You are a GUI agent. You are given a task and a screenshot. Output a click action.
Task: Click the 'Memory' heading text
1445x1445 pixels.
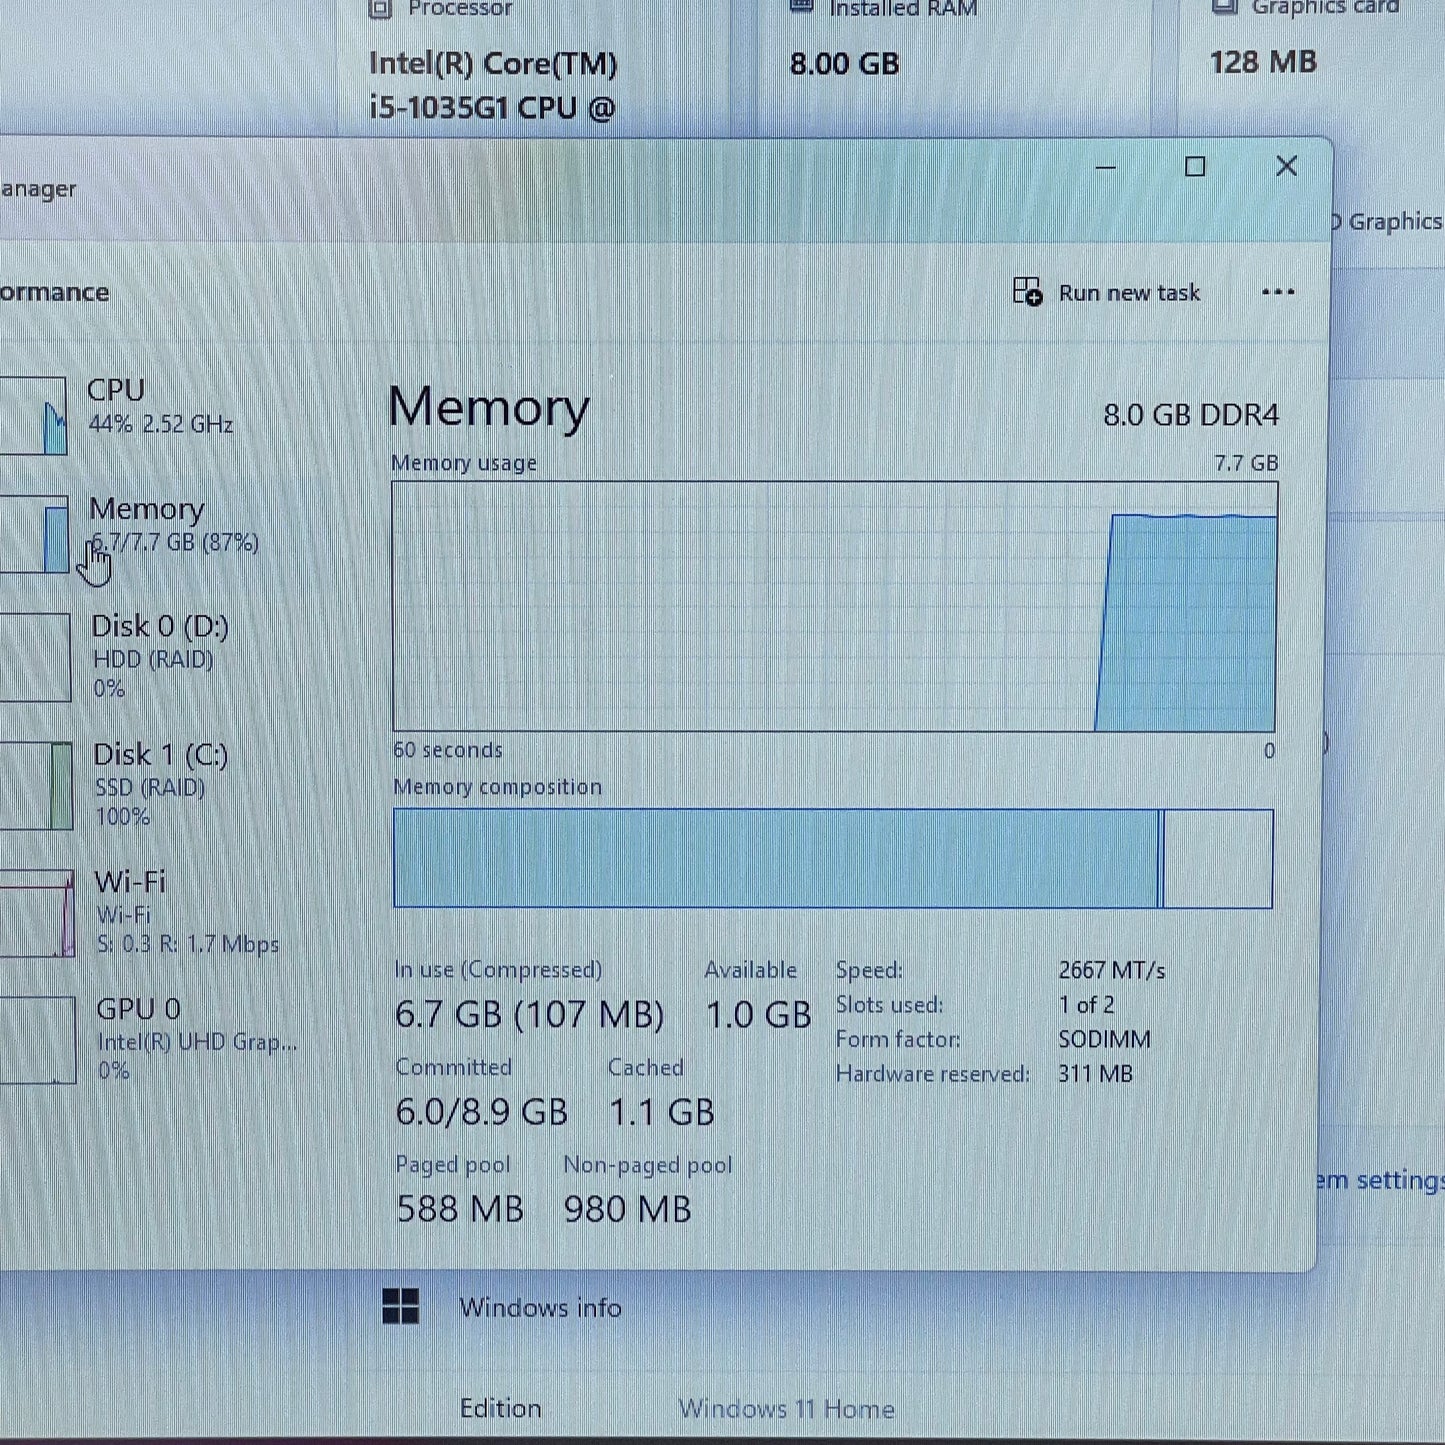click(489, 408)
